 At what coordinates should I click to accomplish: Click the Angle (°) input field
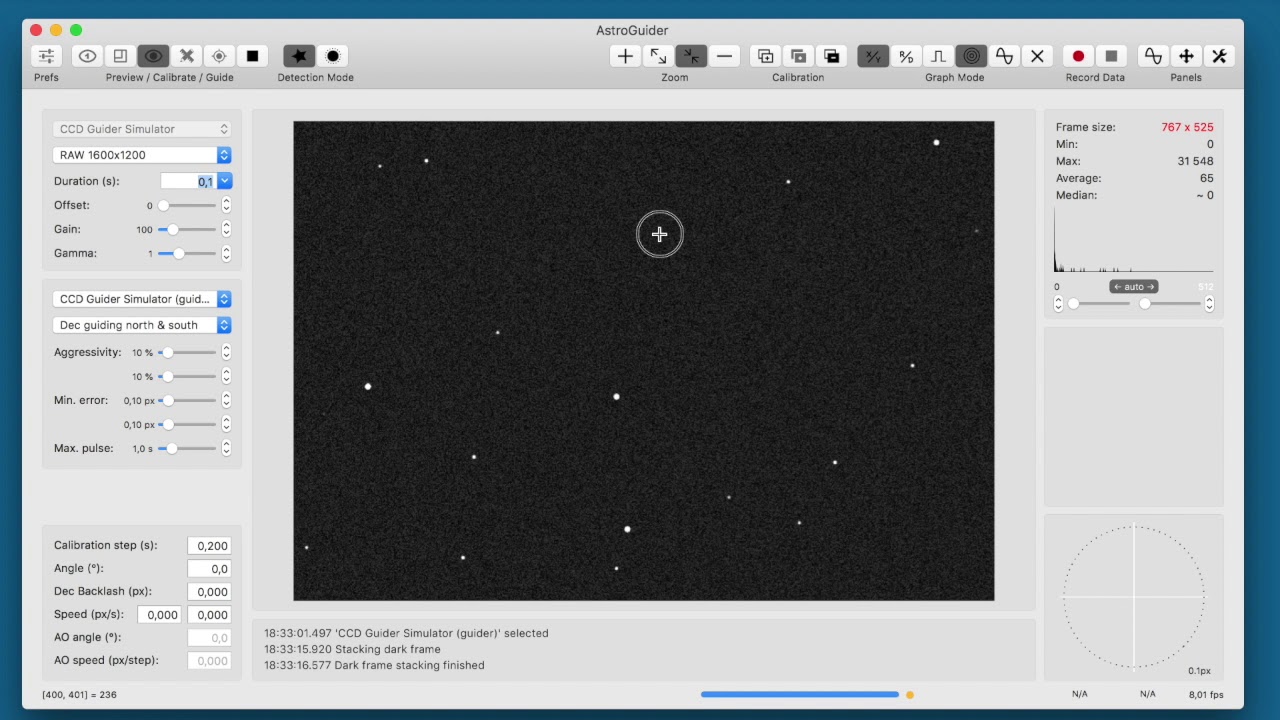point(209,569)
